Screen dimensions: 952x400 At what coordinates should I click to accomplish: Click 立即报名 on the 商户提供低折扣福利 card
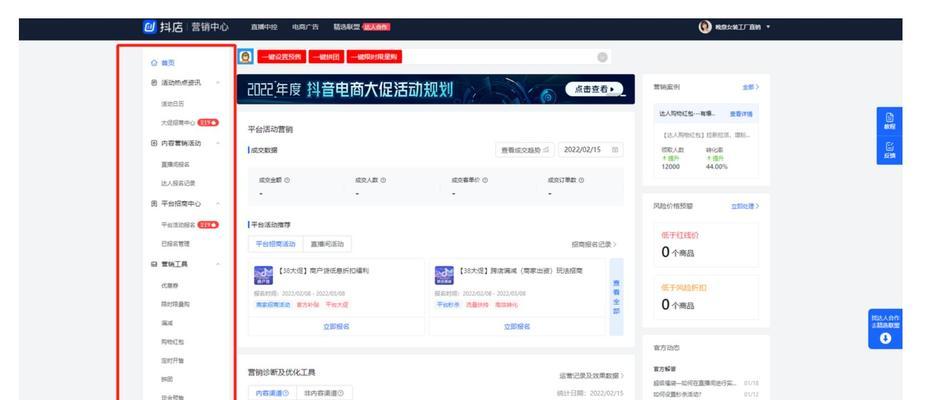(x=336, y=327)
